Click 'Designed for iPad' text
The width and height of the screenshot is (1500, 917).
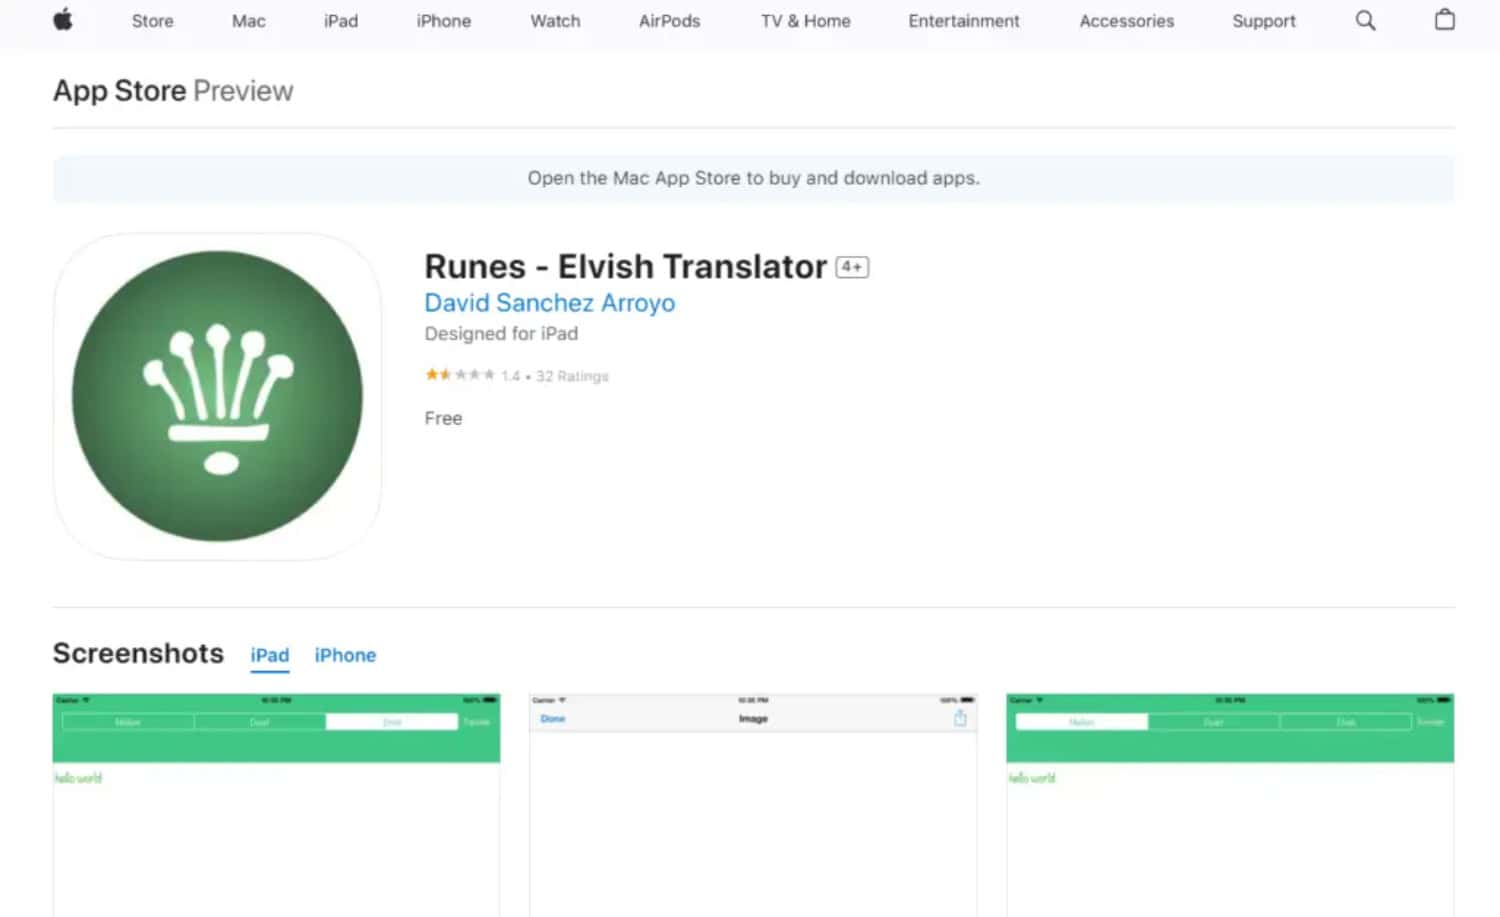[501, 334]
